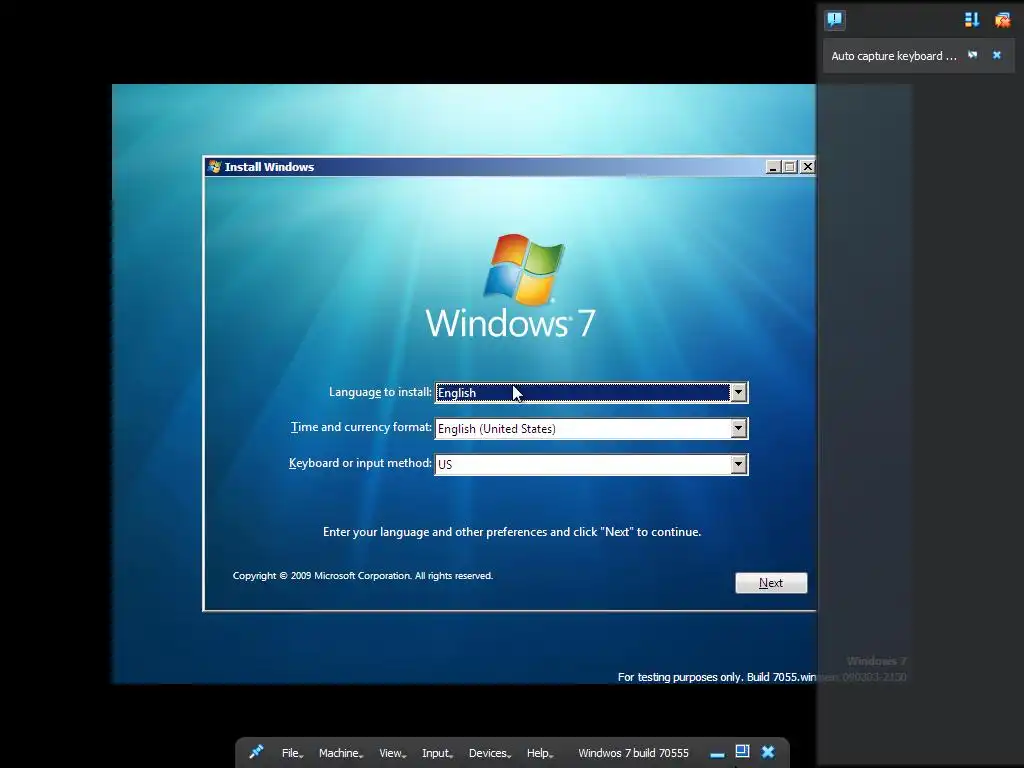Open the Machine menu

(x=340, y=753)
